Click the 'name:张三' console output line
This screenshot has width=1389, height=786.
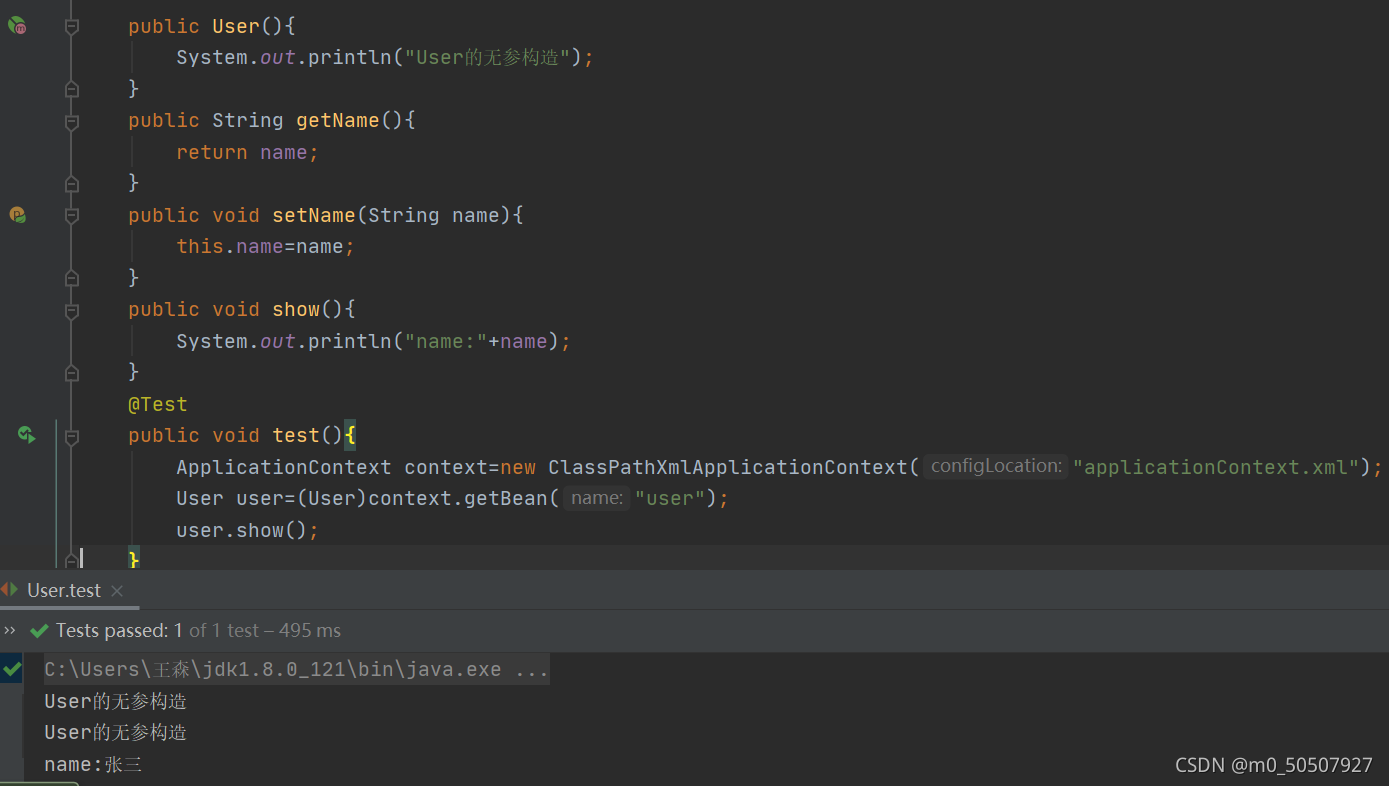click(x=93, y=765)
